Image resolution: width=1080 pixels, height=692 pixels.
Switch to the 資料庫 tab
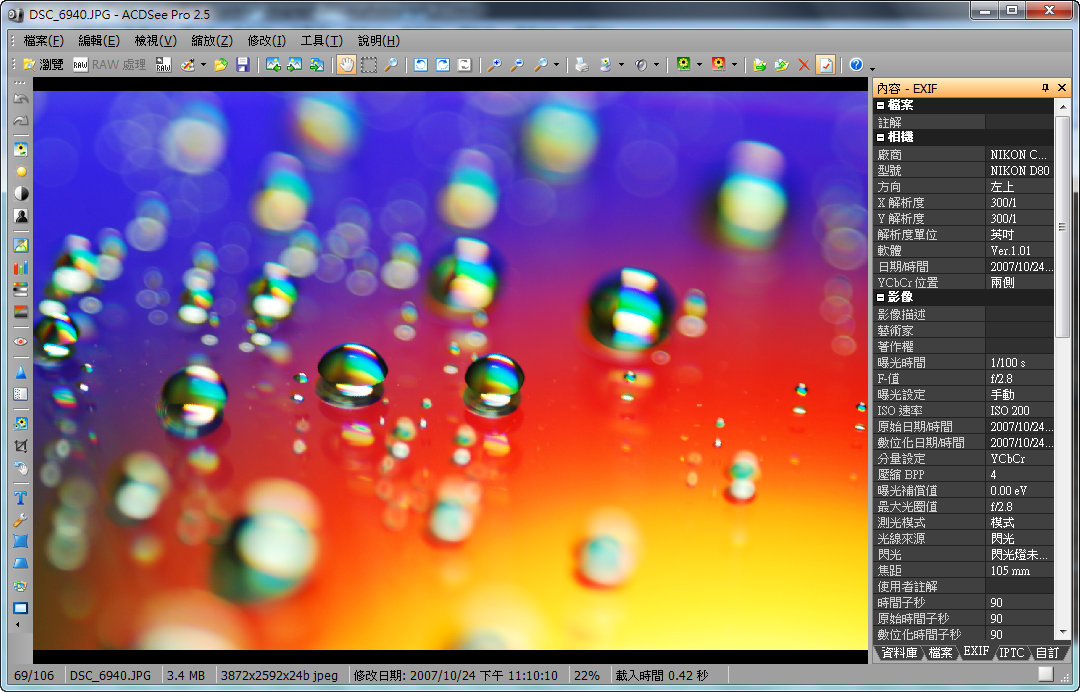click(899, 653)
